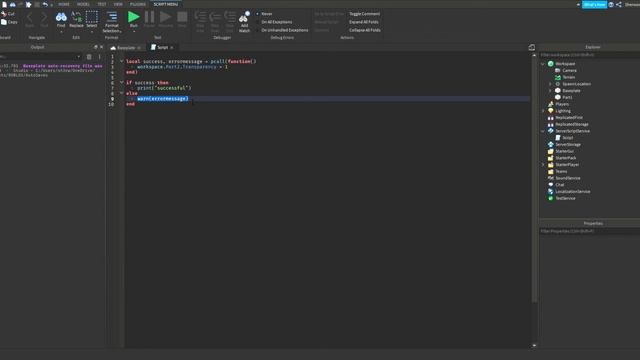This screenshot has height=360, width=640.
Task: Expand the StarterPlayer tree node
Action: click(x=543, y=165)
